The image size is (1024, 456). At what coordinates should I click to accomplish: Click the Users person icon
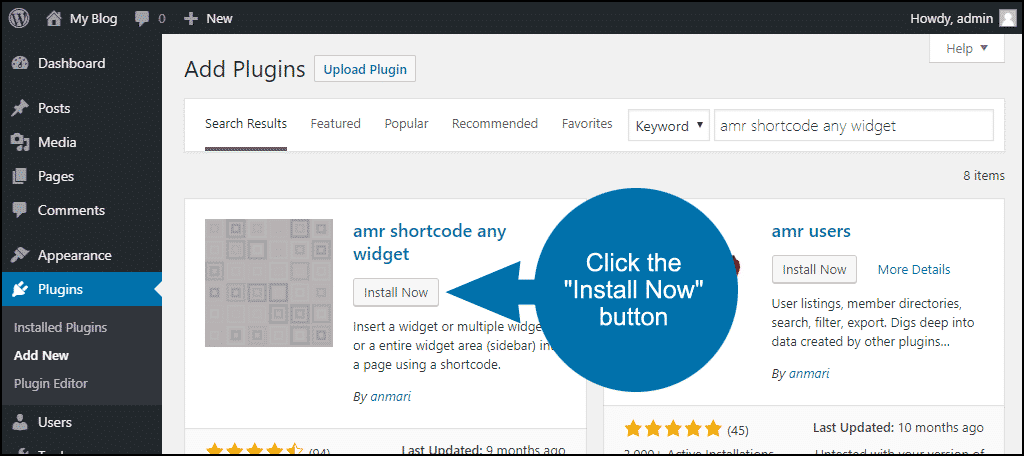click(20, 422)
